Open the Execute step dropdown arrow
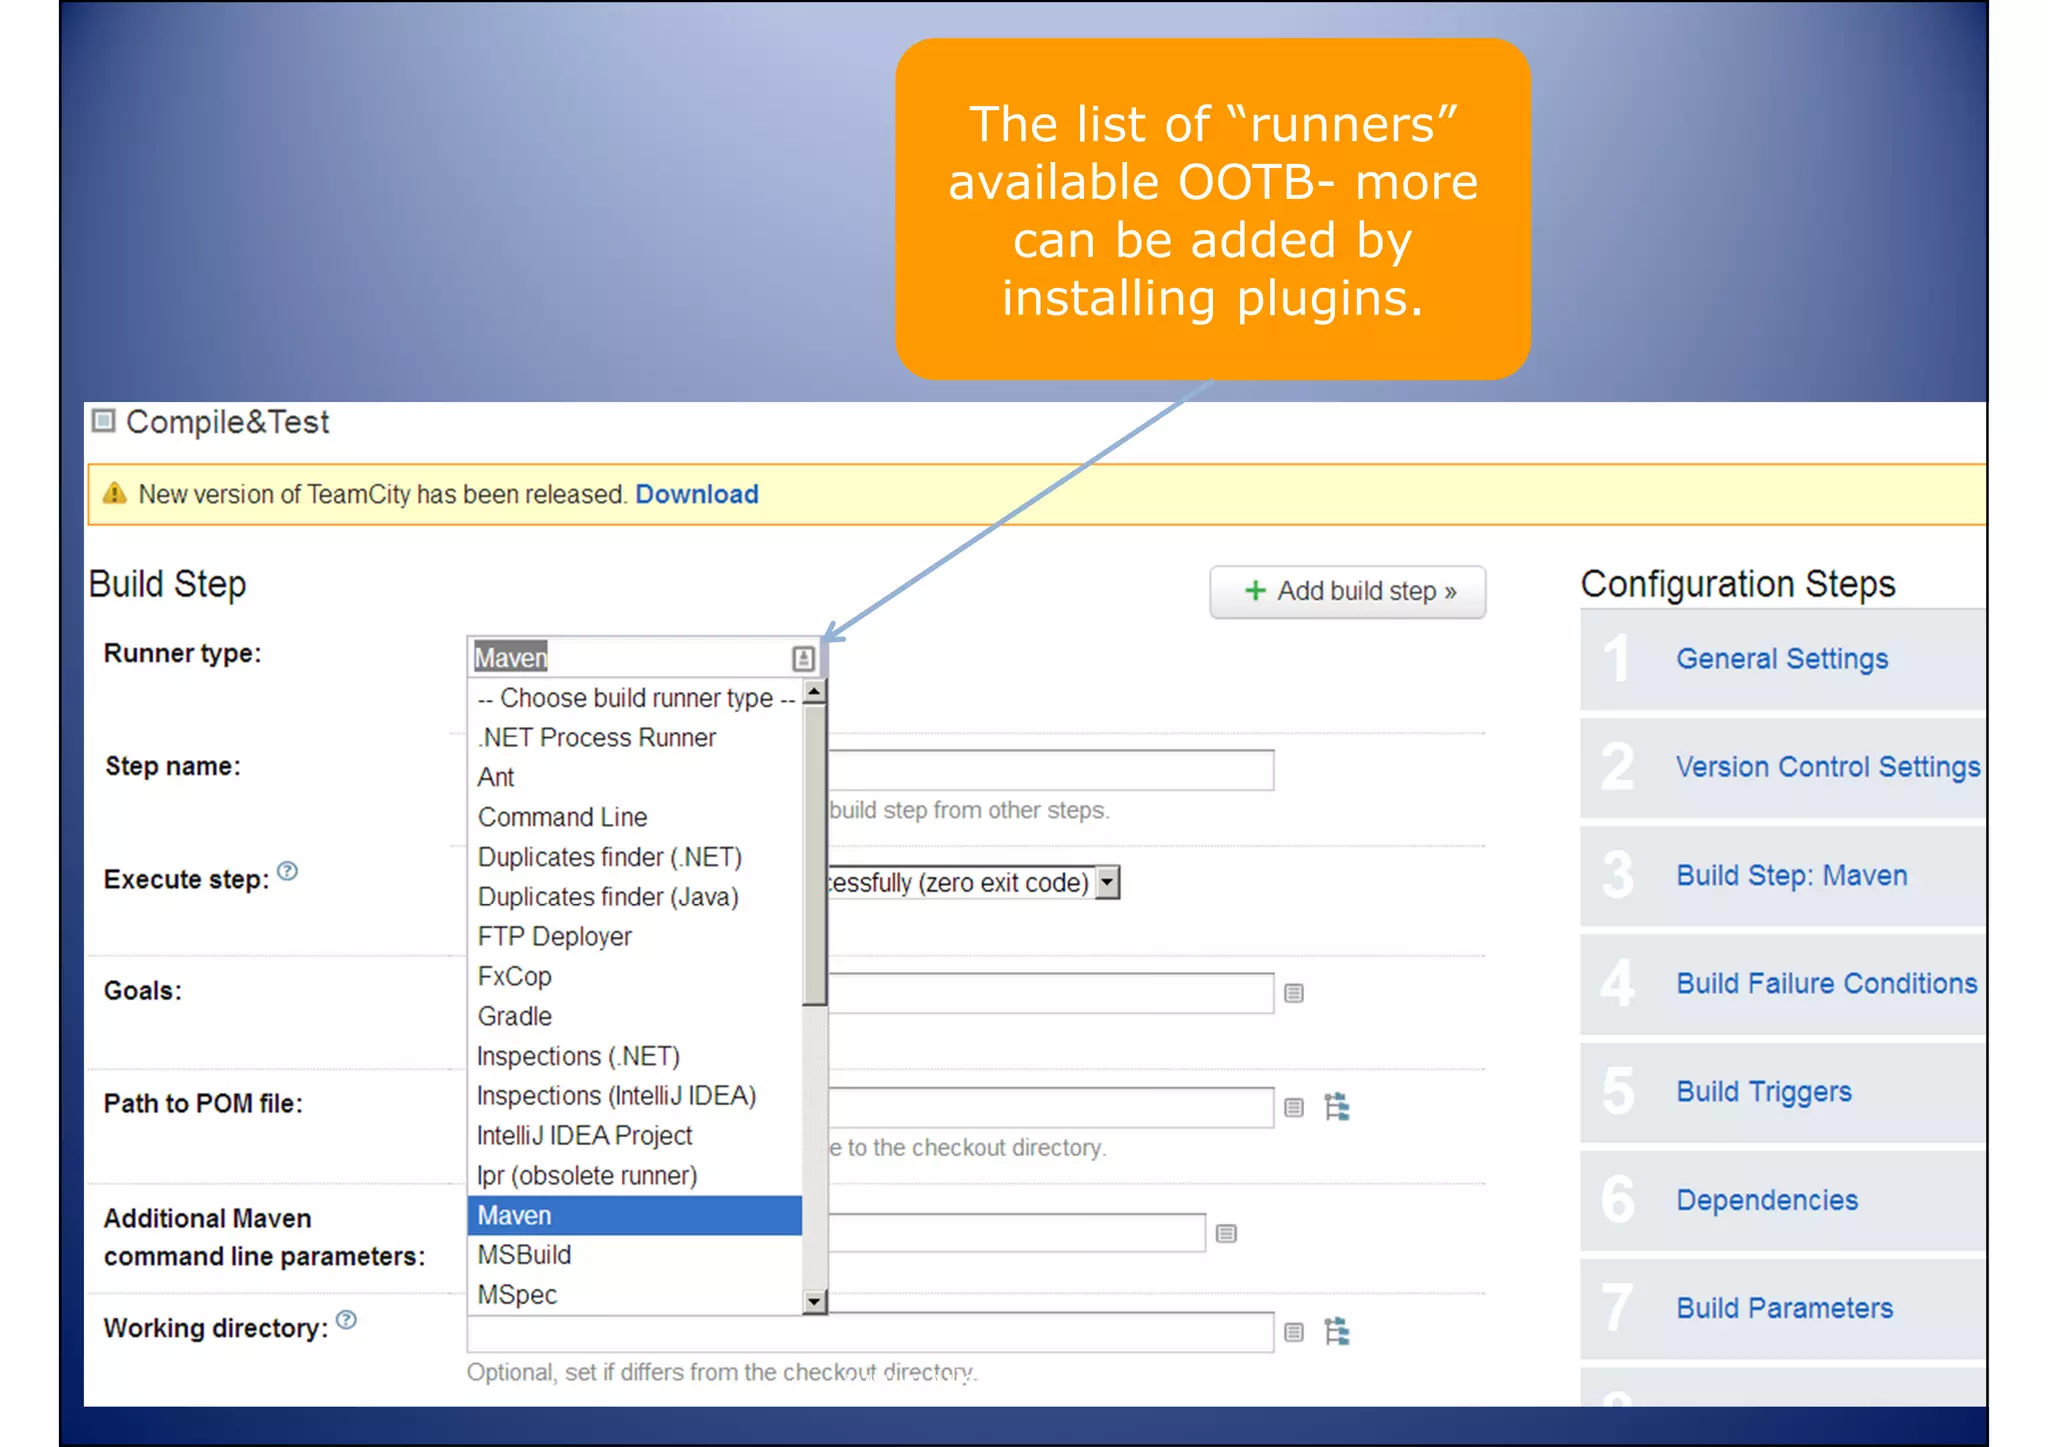 pyautogui.click(x=1107, y=883)
